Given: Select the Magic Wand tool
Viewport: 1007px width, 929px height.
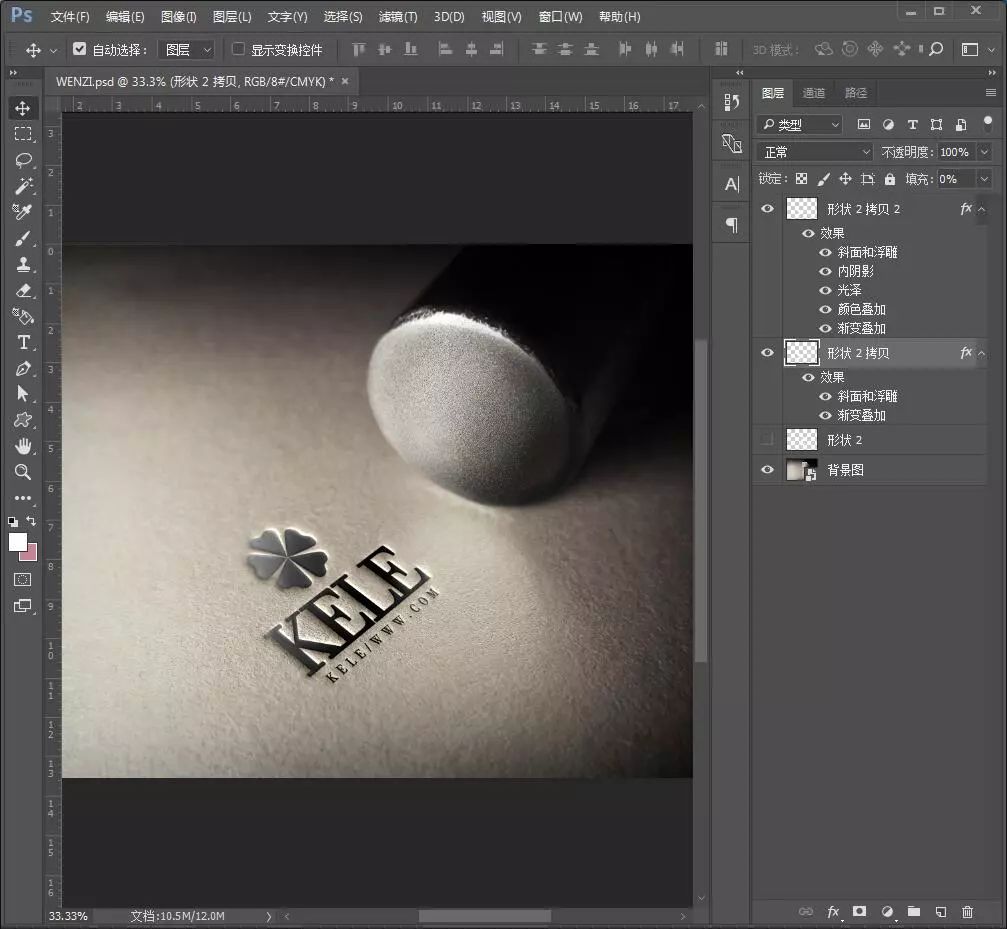Looking at the screenshot, I should click(23, 186).
